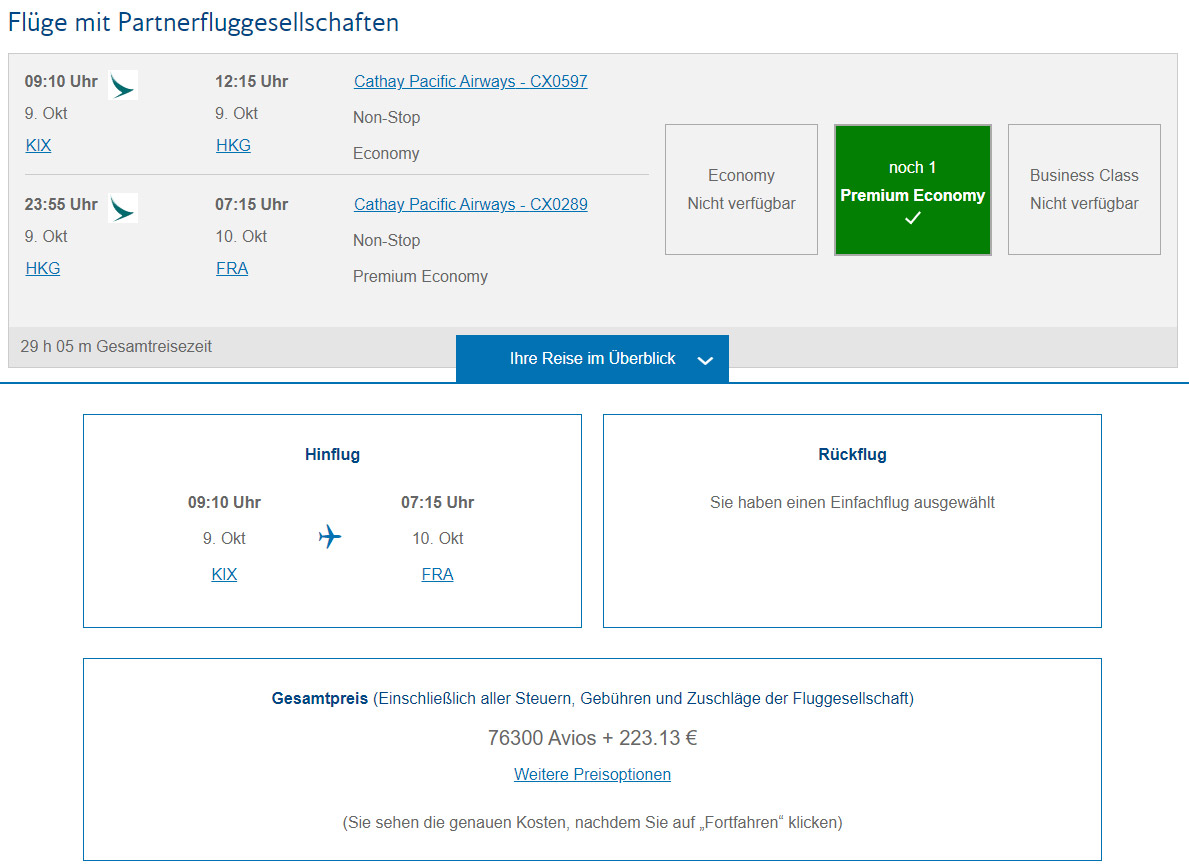Image resolution: width=1189 pixels, height=866 pixels.
Task: Click the Gesamtpreis label
Action: pos(320,698)
